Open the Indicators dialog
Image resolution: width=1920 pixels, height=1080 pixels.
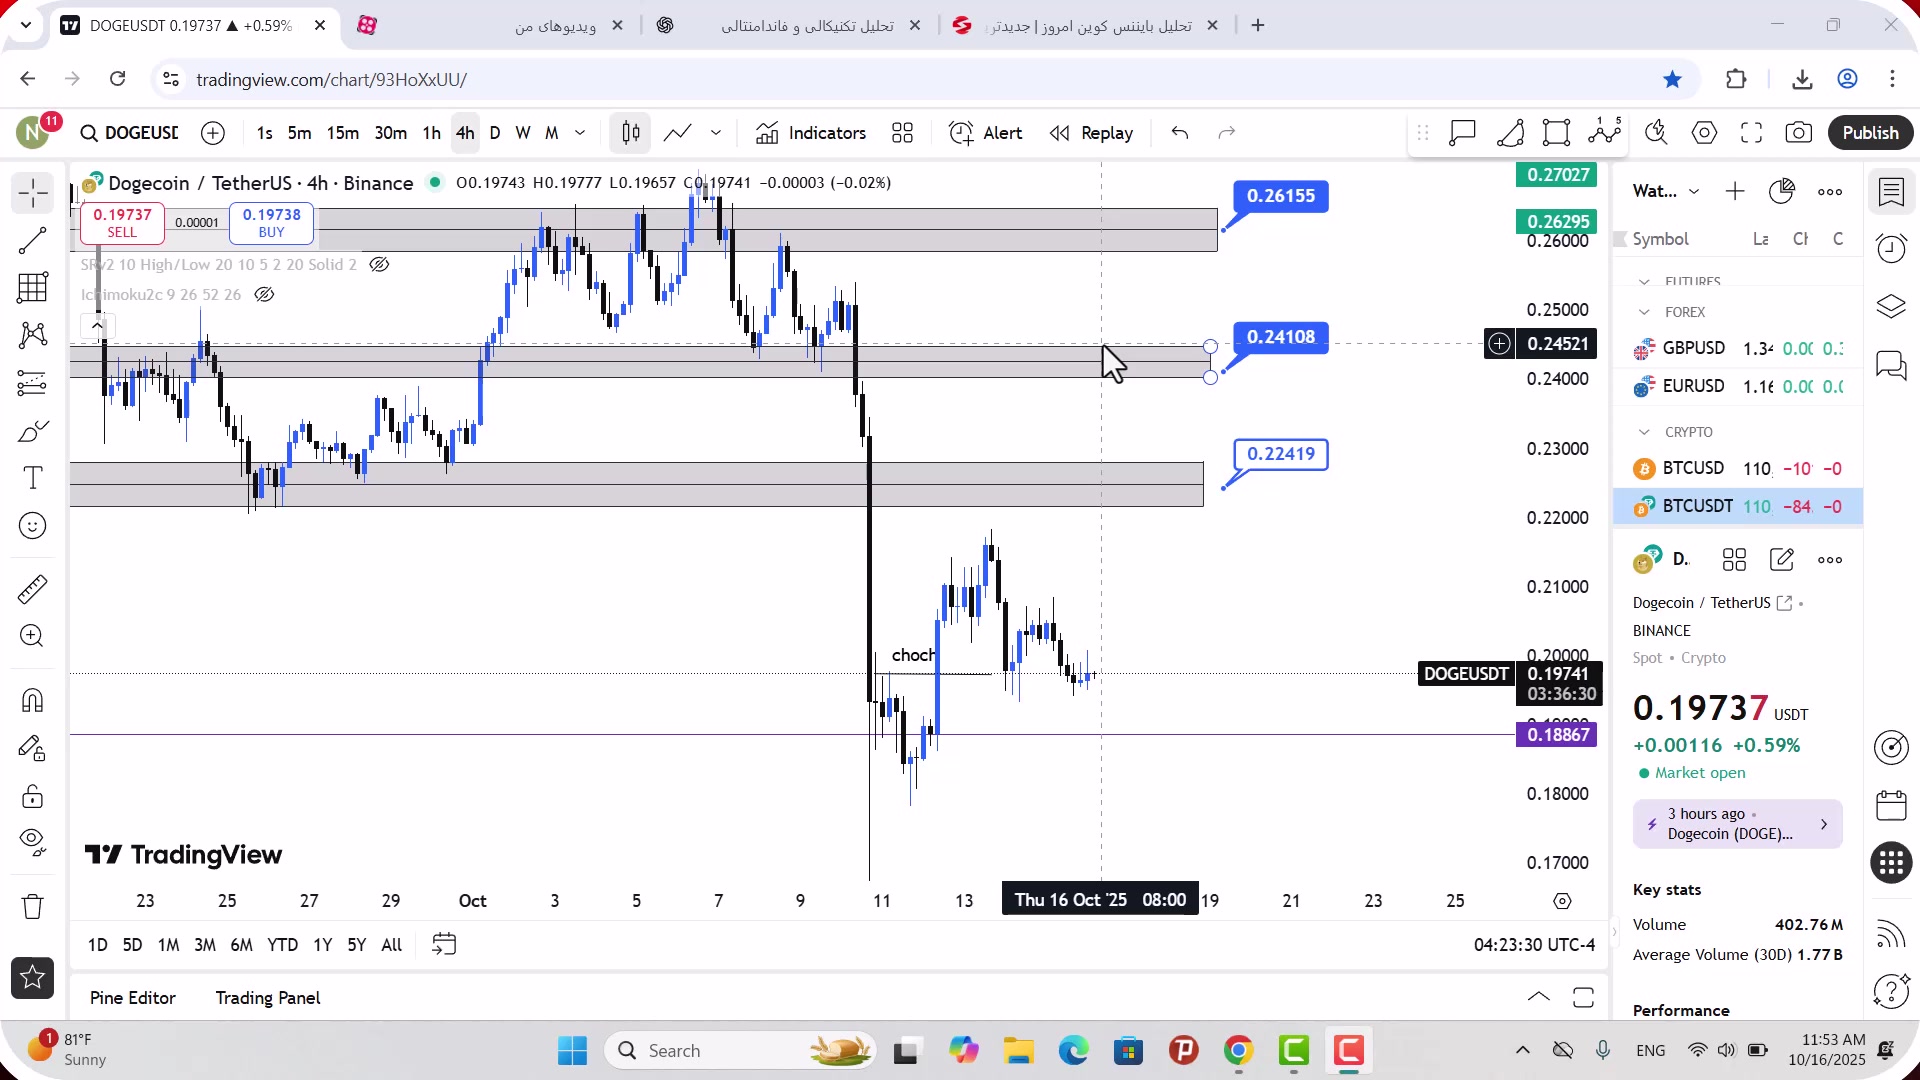click(x=811, y=133)
